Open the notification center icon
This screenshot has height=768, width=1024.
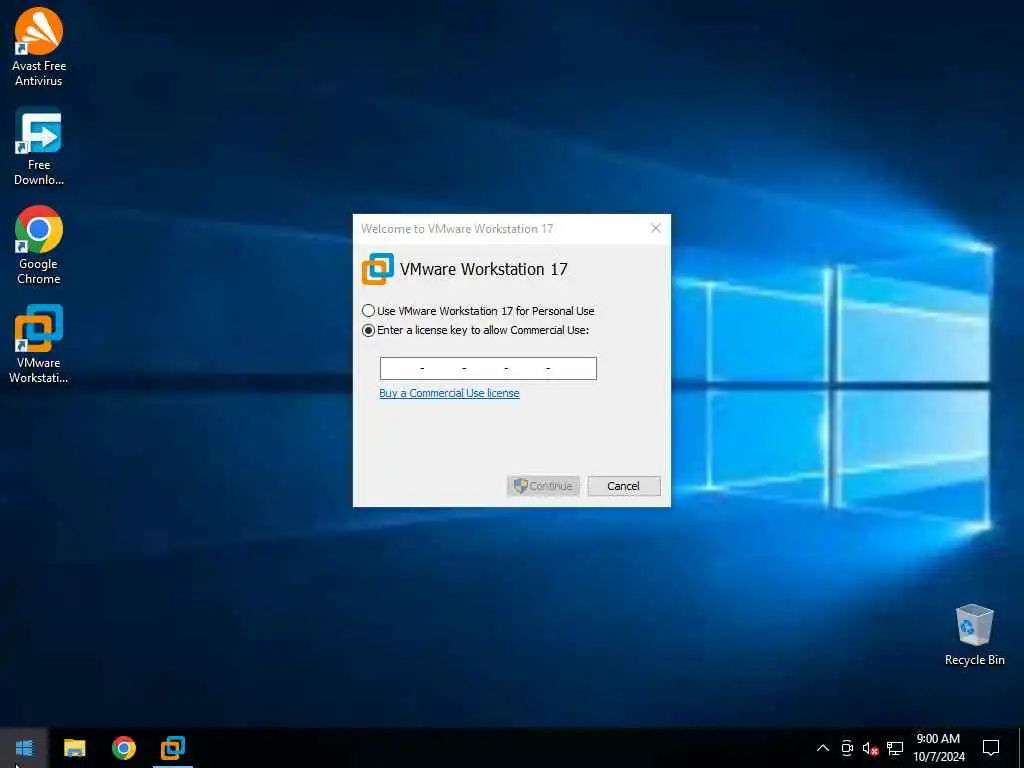[x=991, y=748]
